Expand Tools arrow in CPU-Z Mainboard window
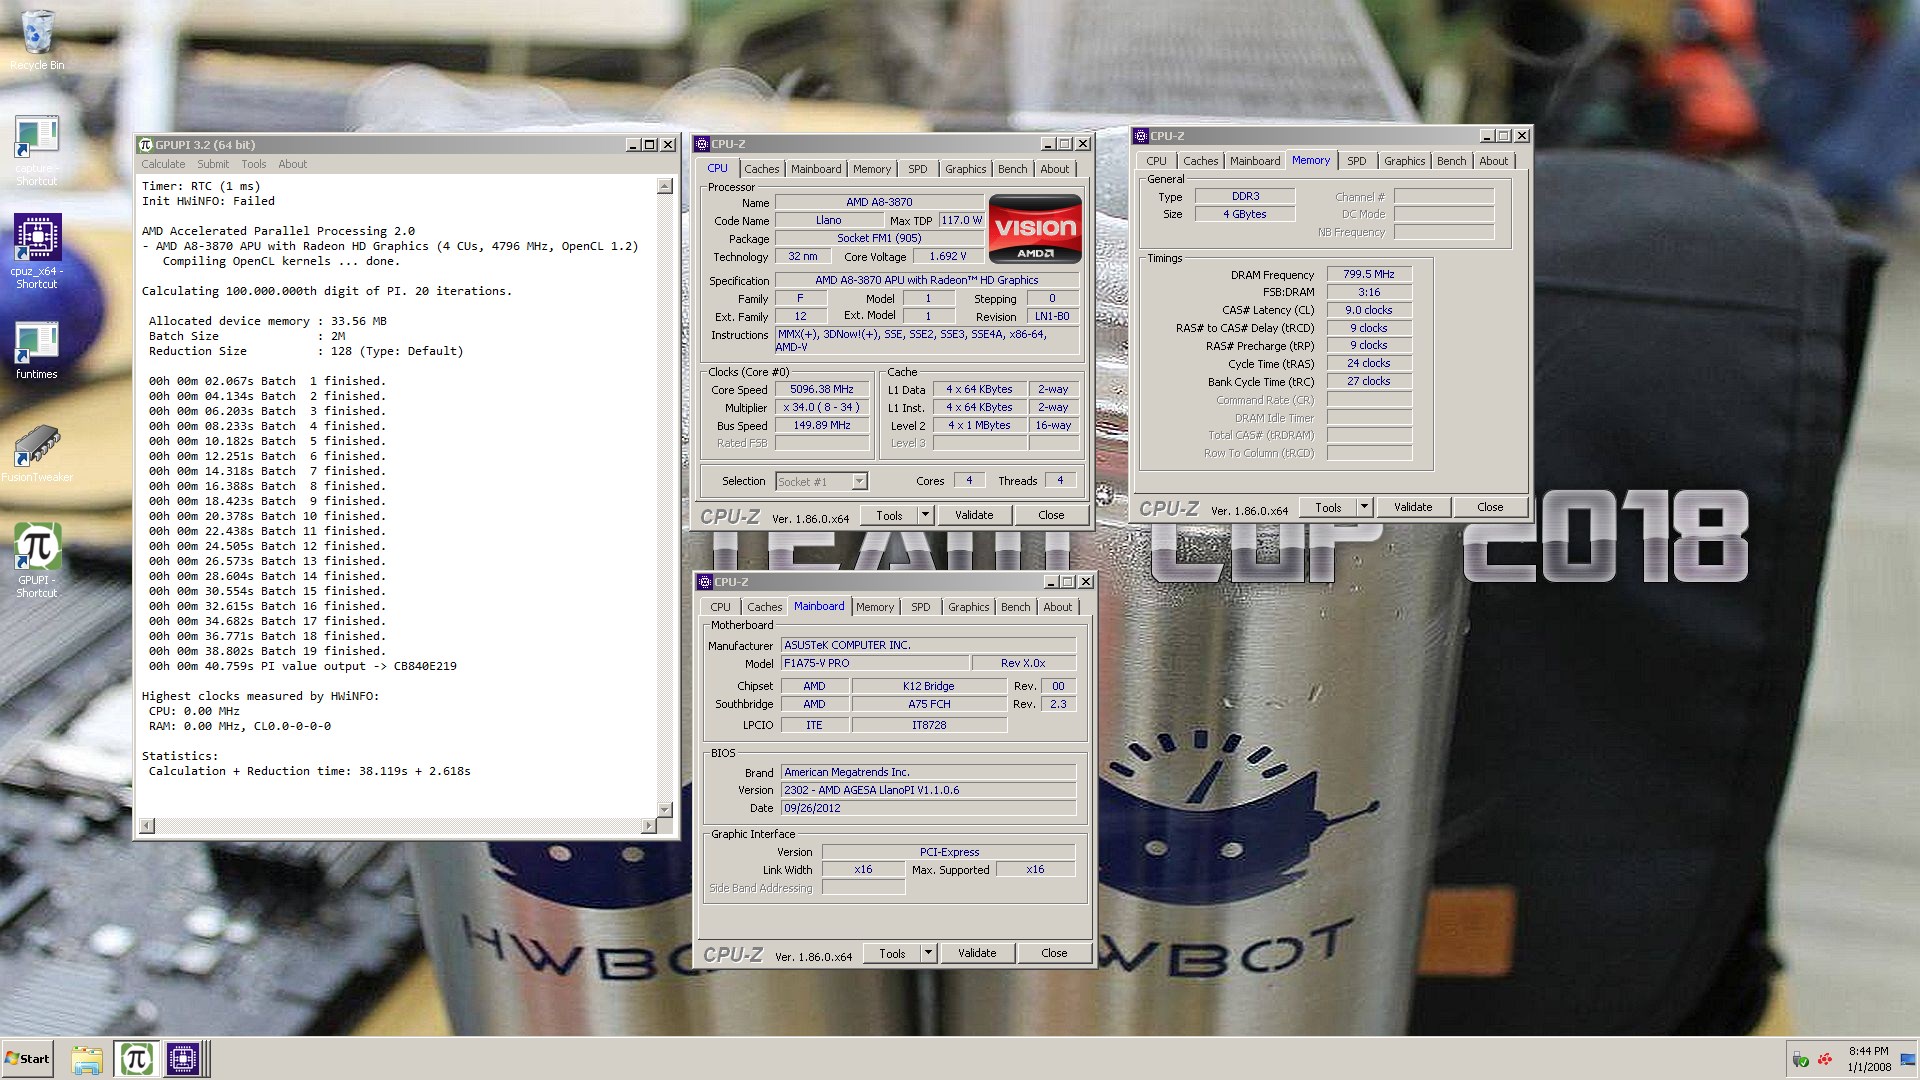The image size is (1920, 1080). click(928, 953)
